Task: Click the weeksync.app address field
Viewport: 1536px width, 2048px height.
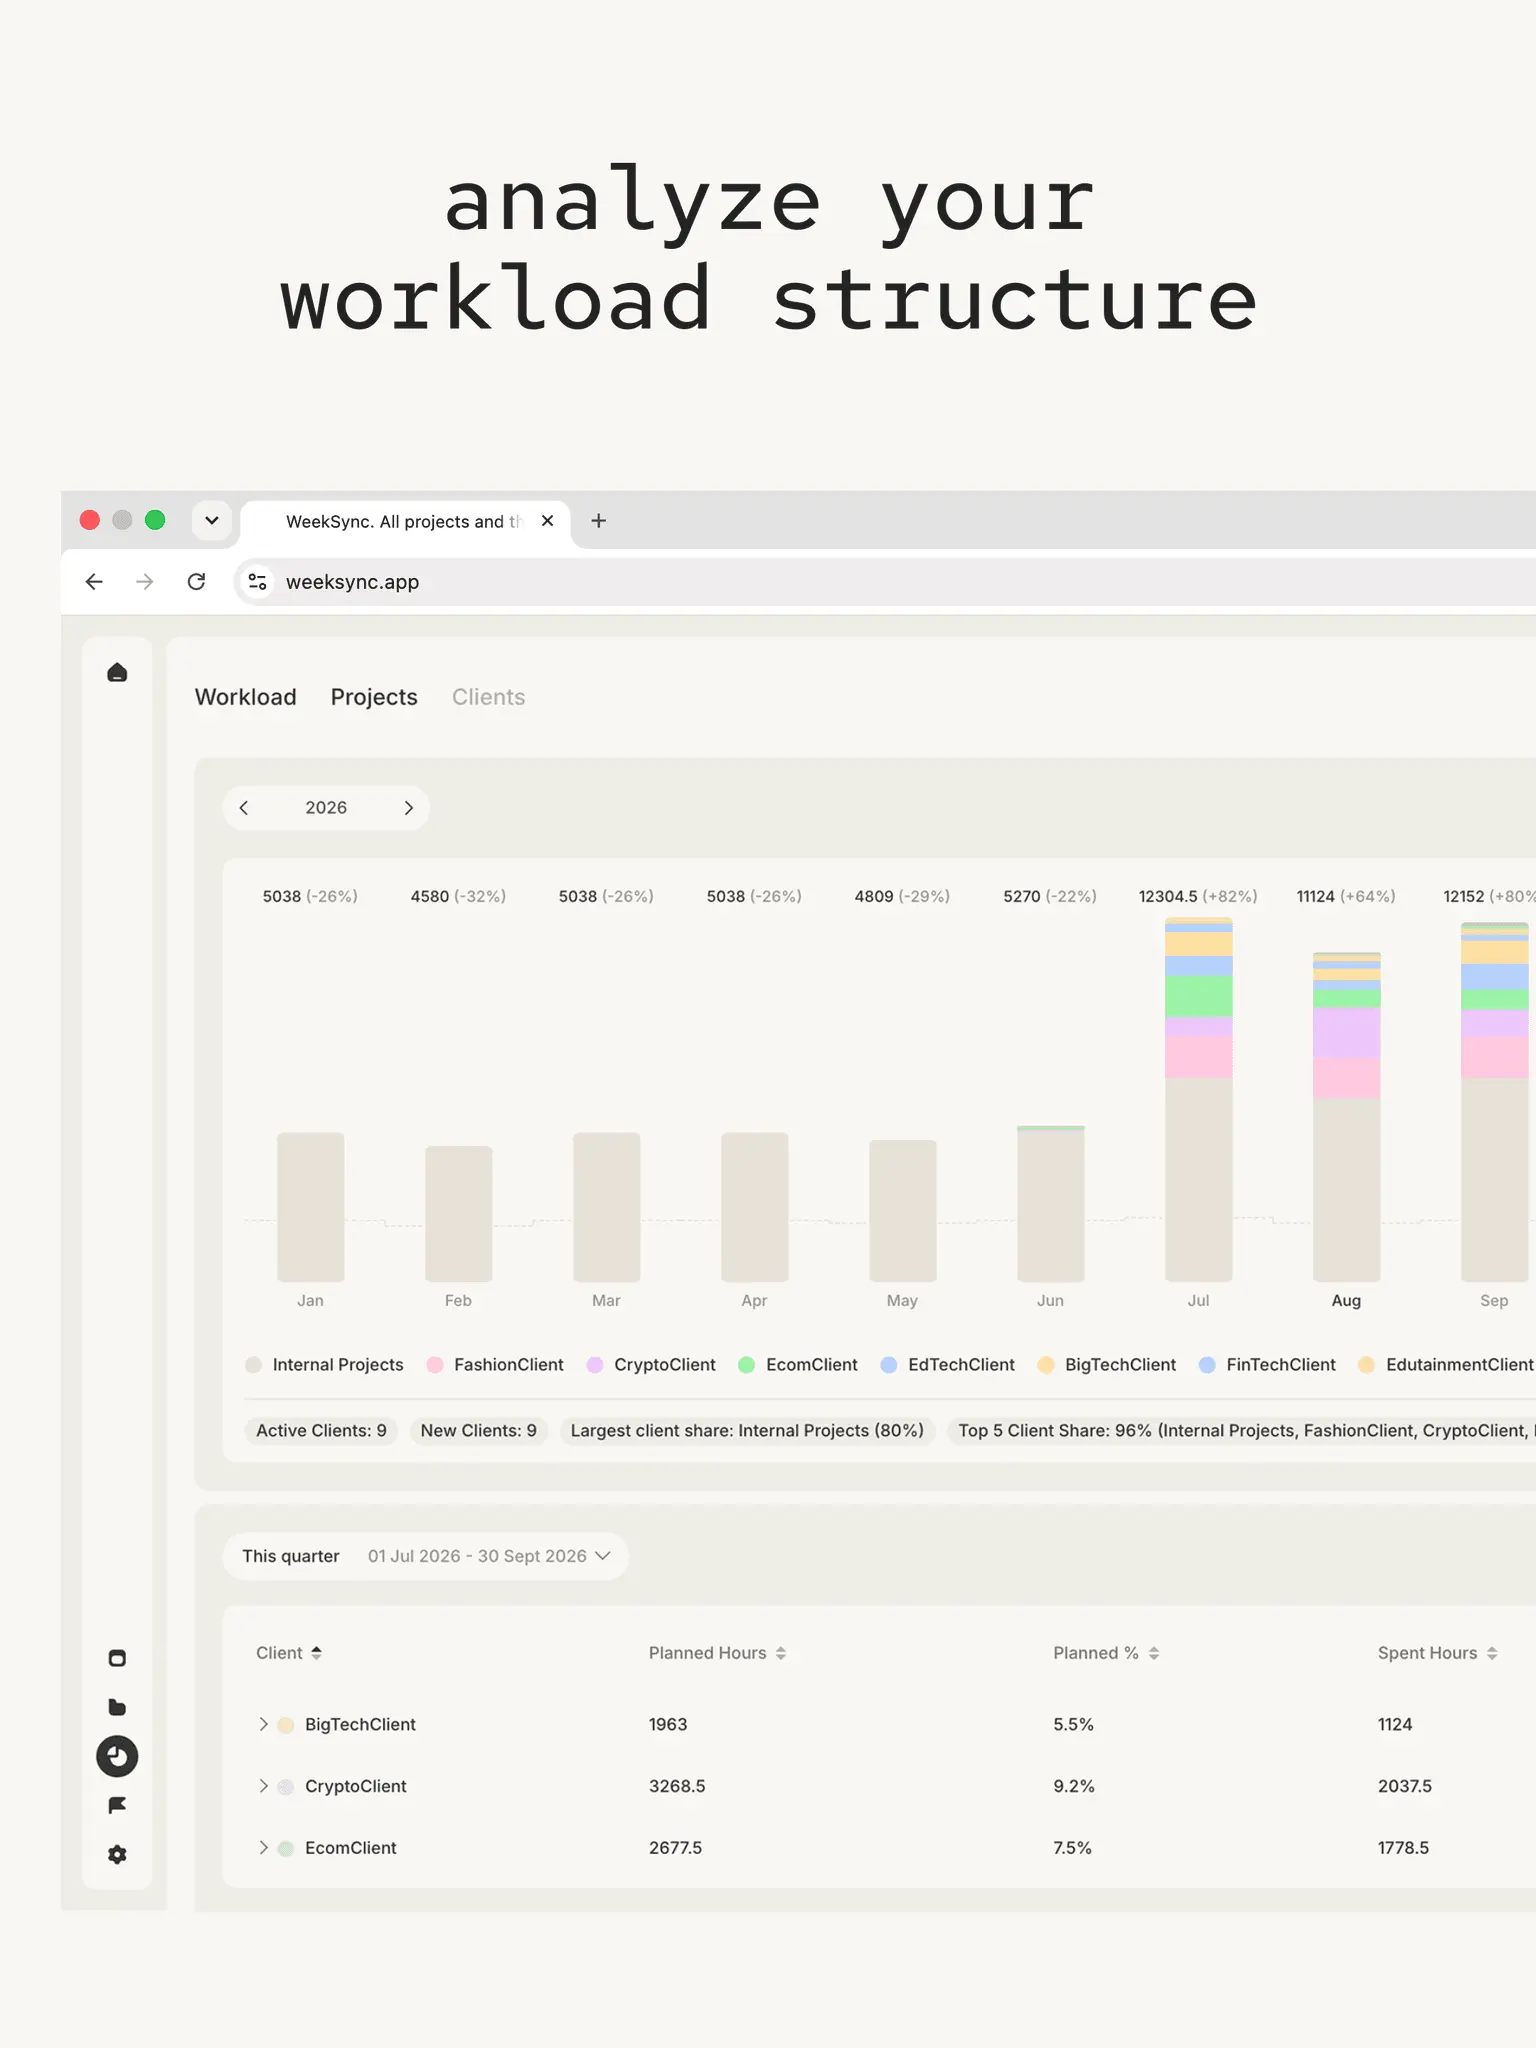Action: coord(885,582)
